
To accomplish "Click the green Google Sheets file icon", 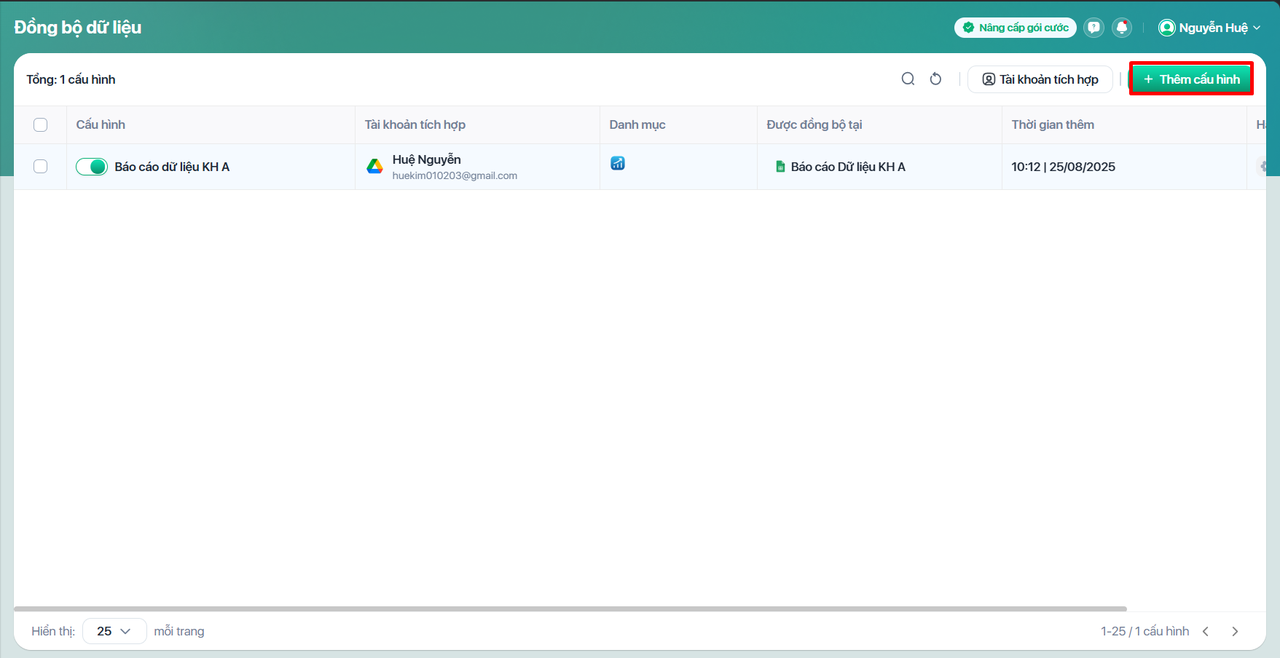I will click(780, 167).
